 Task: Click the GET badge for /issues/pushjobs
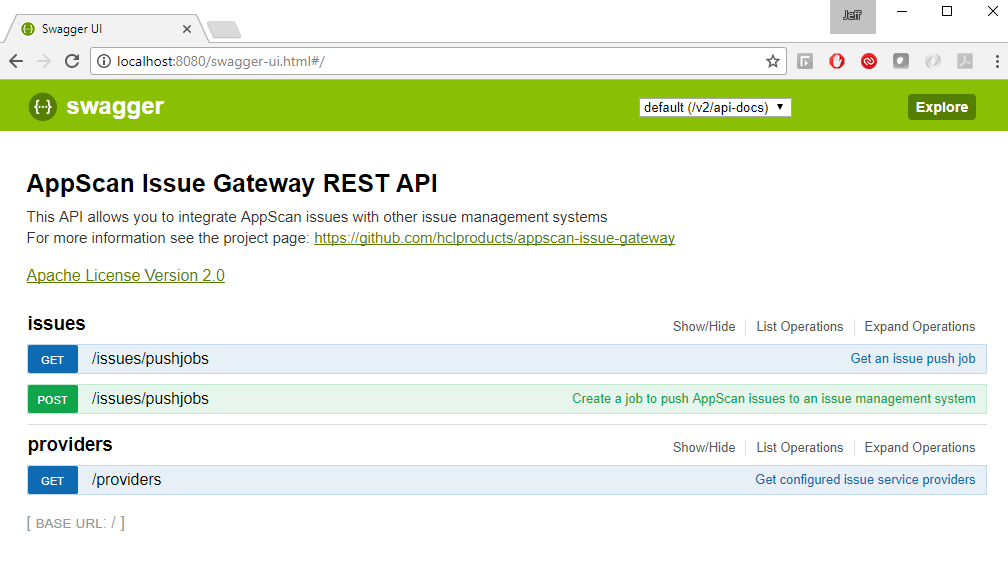pyautogui.click(x=53, y=359)
